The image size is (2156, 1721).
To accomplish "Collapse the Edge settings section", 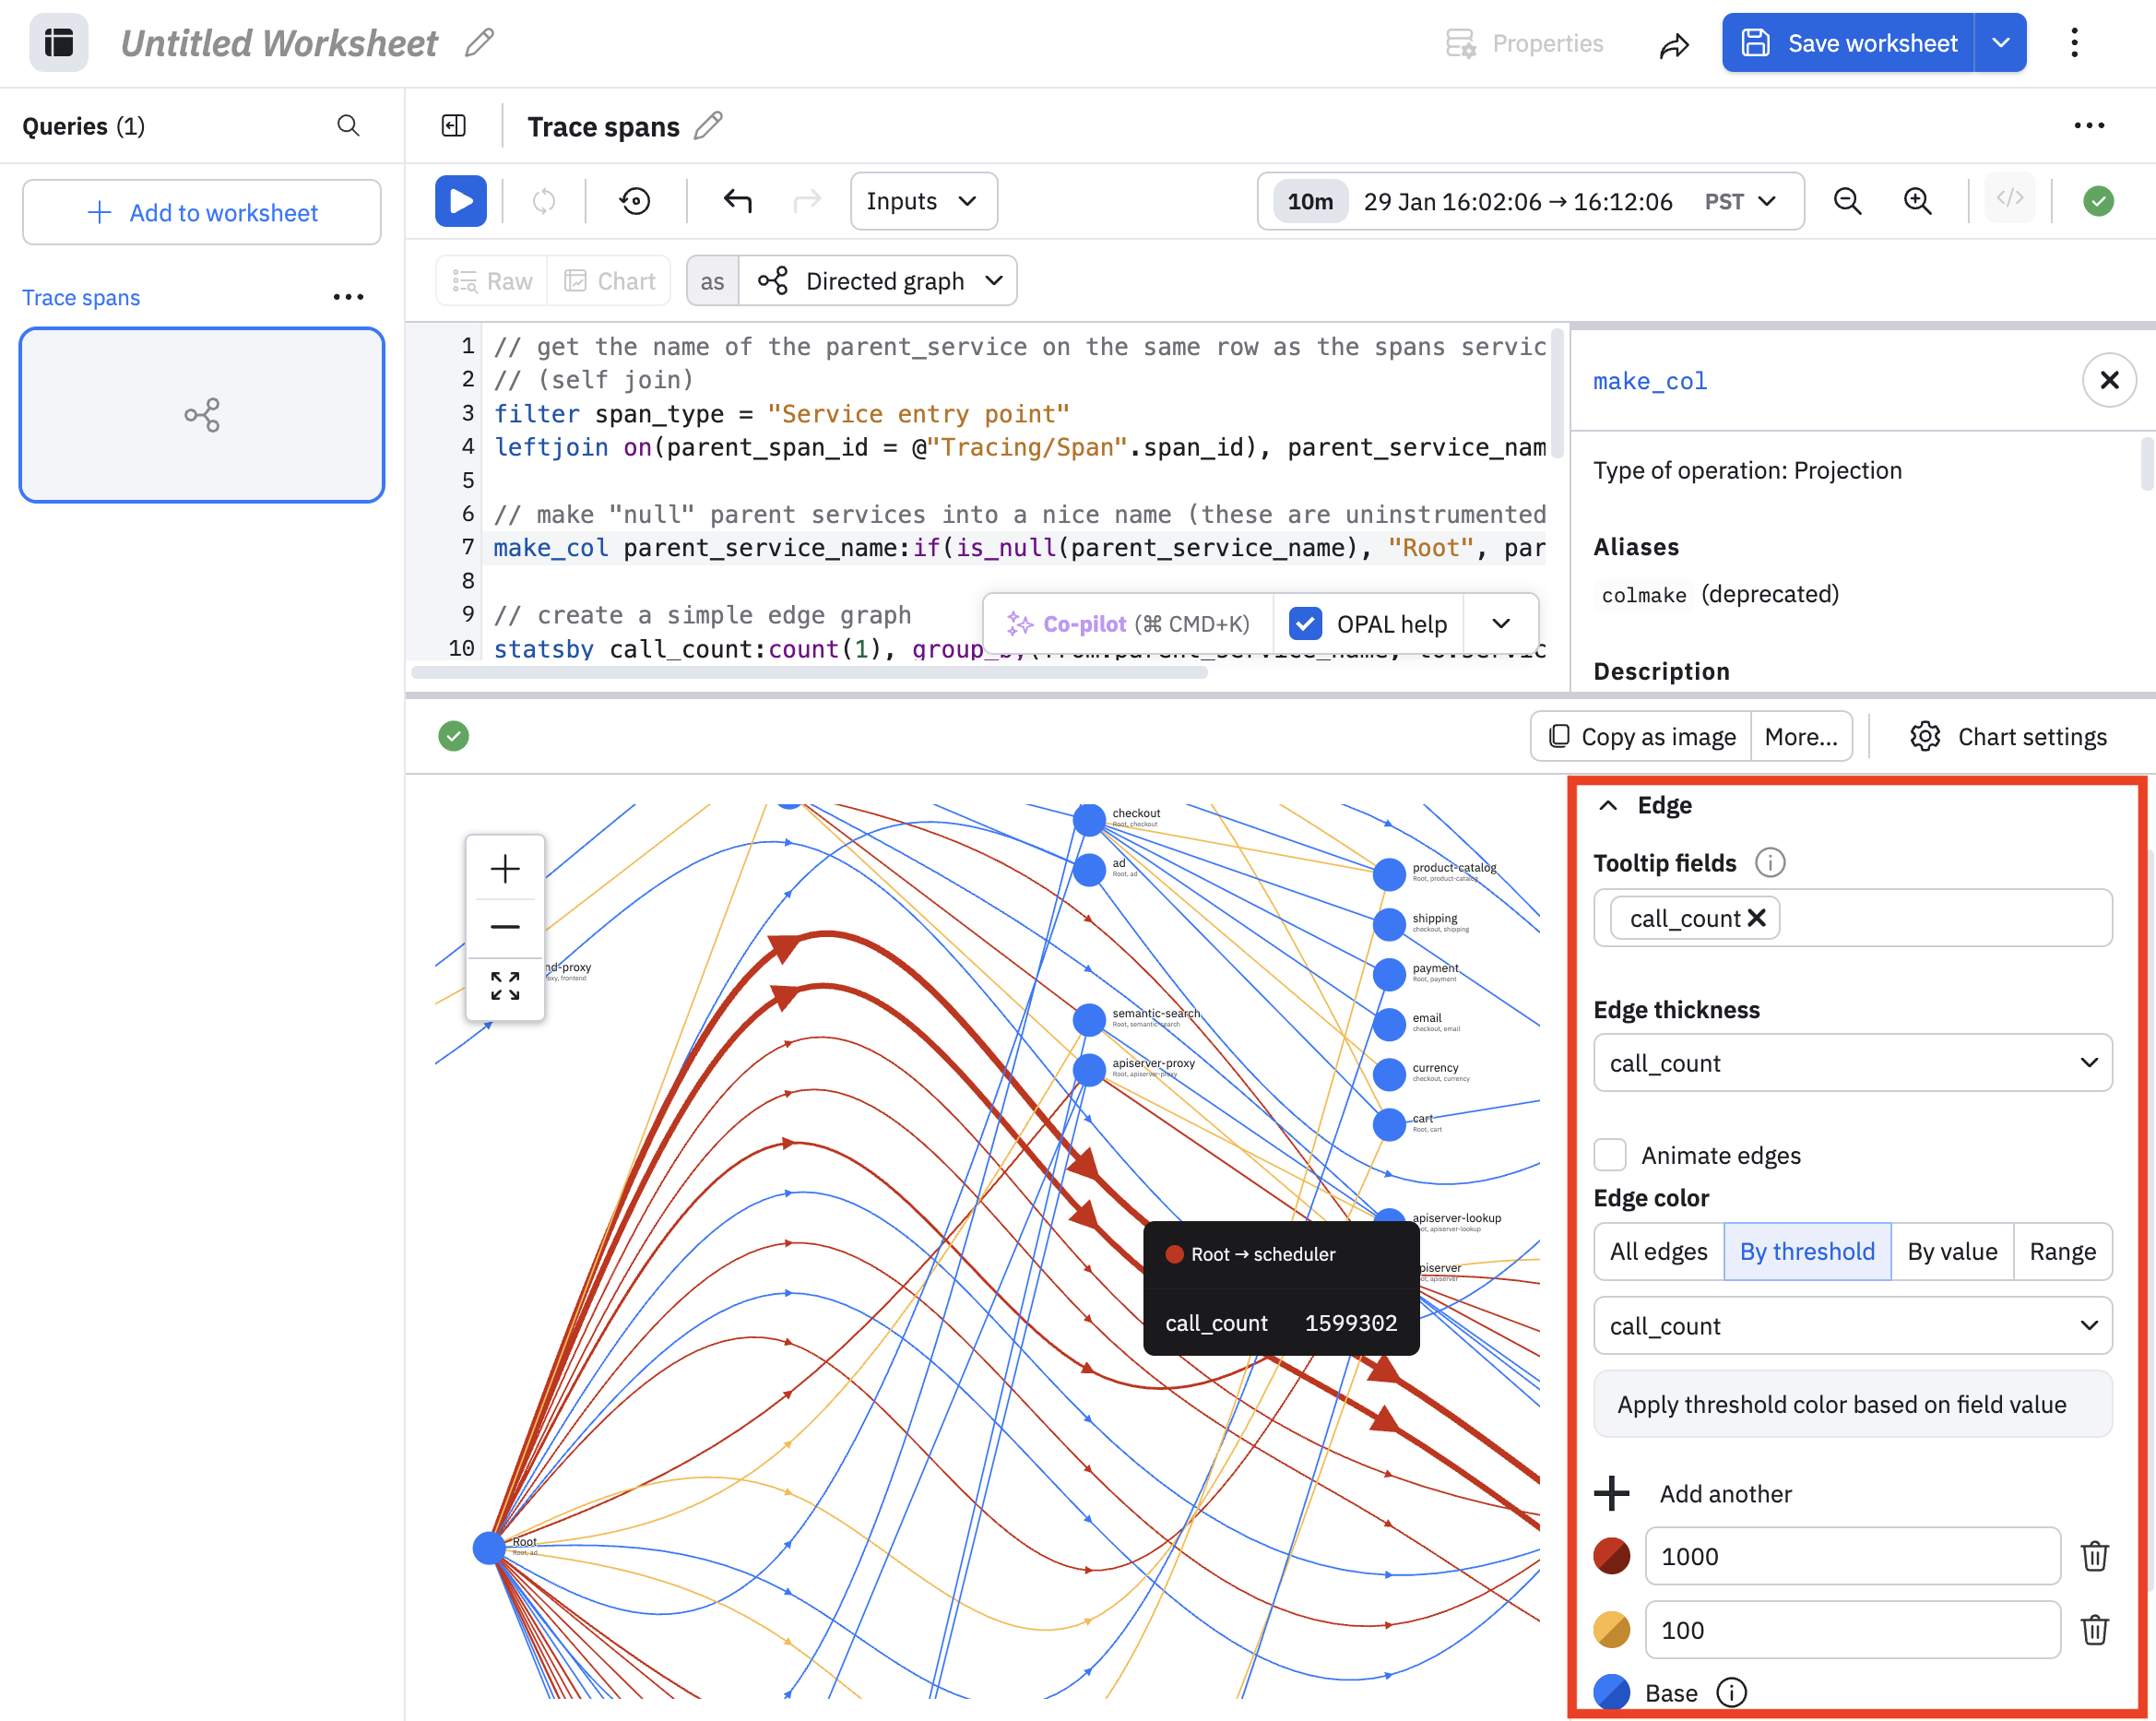I will 1608,805.
